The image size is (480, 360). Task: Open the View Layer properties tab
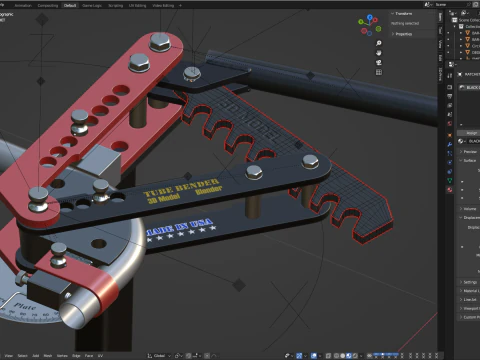click(x=450, y=105)
